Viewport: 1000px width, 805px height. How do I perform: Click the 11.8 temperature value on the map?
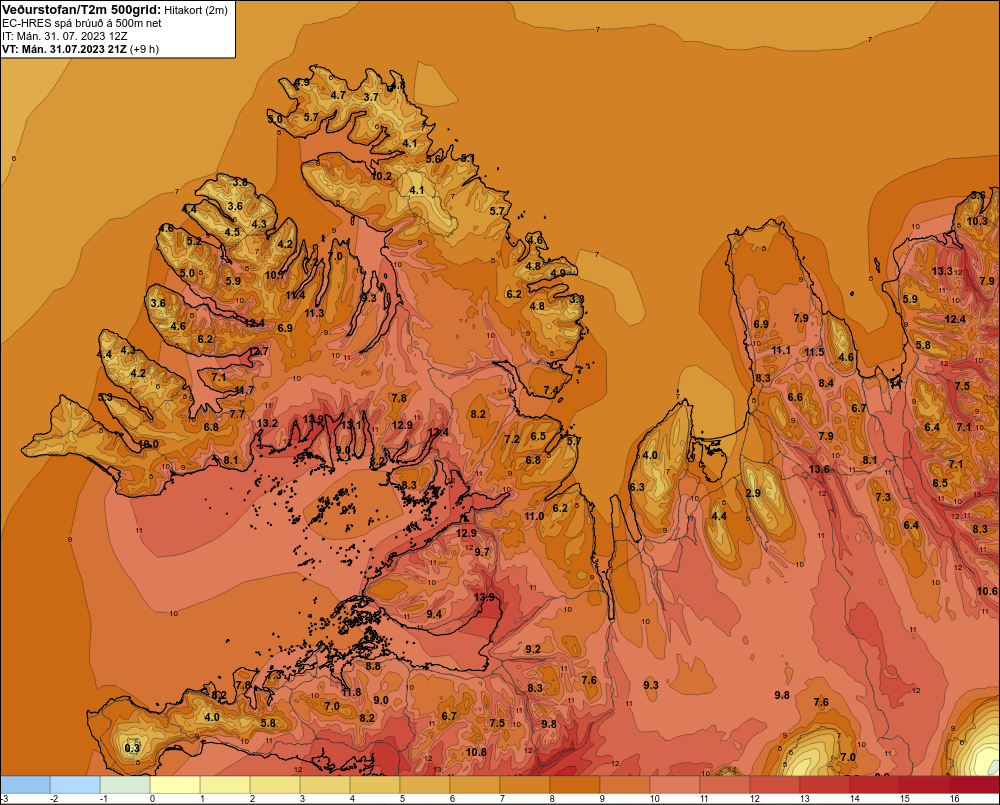tap(351, 692)
